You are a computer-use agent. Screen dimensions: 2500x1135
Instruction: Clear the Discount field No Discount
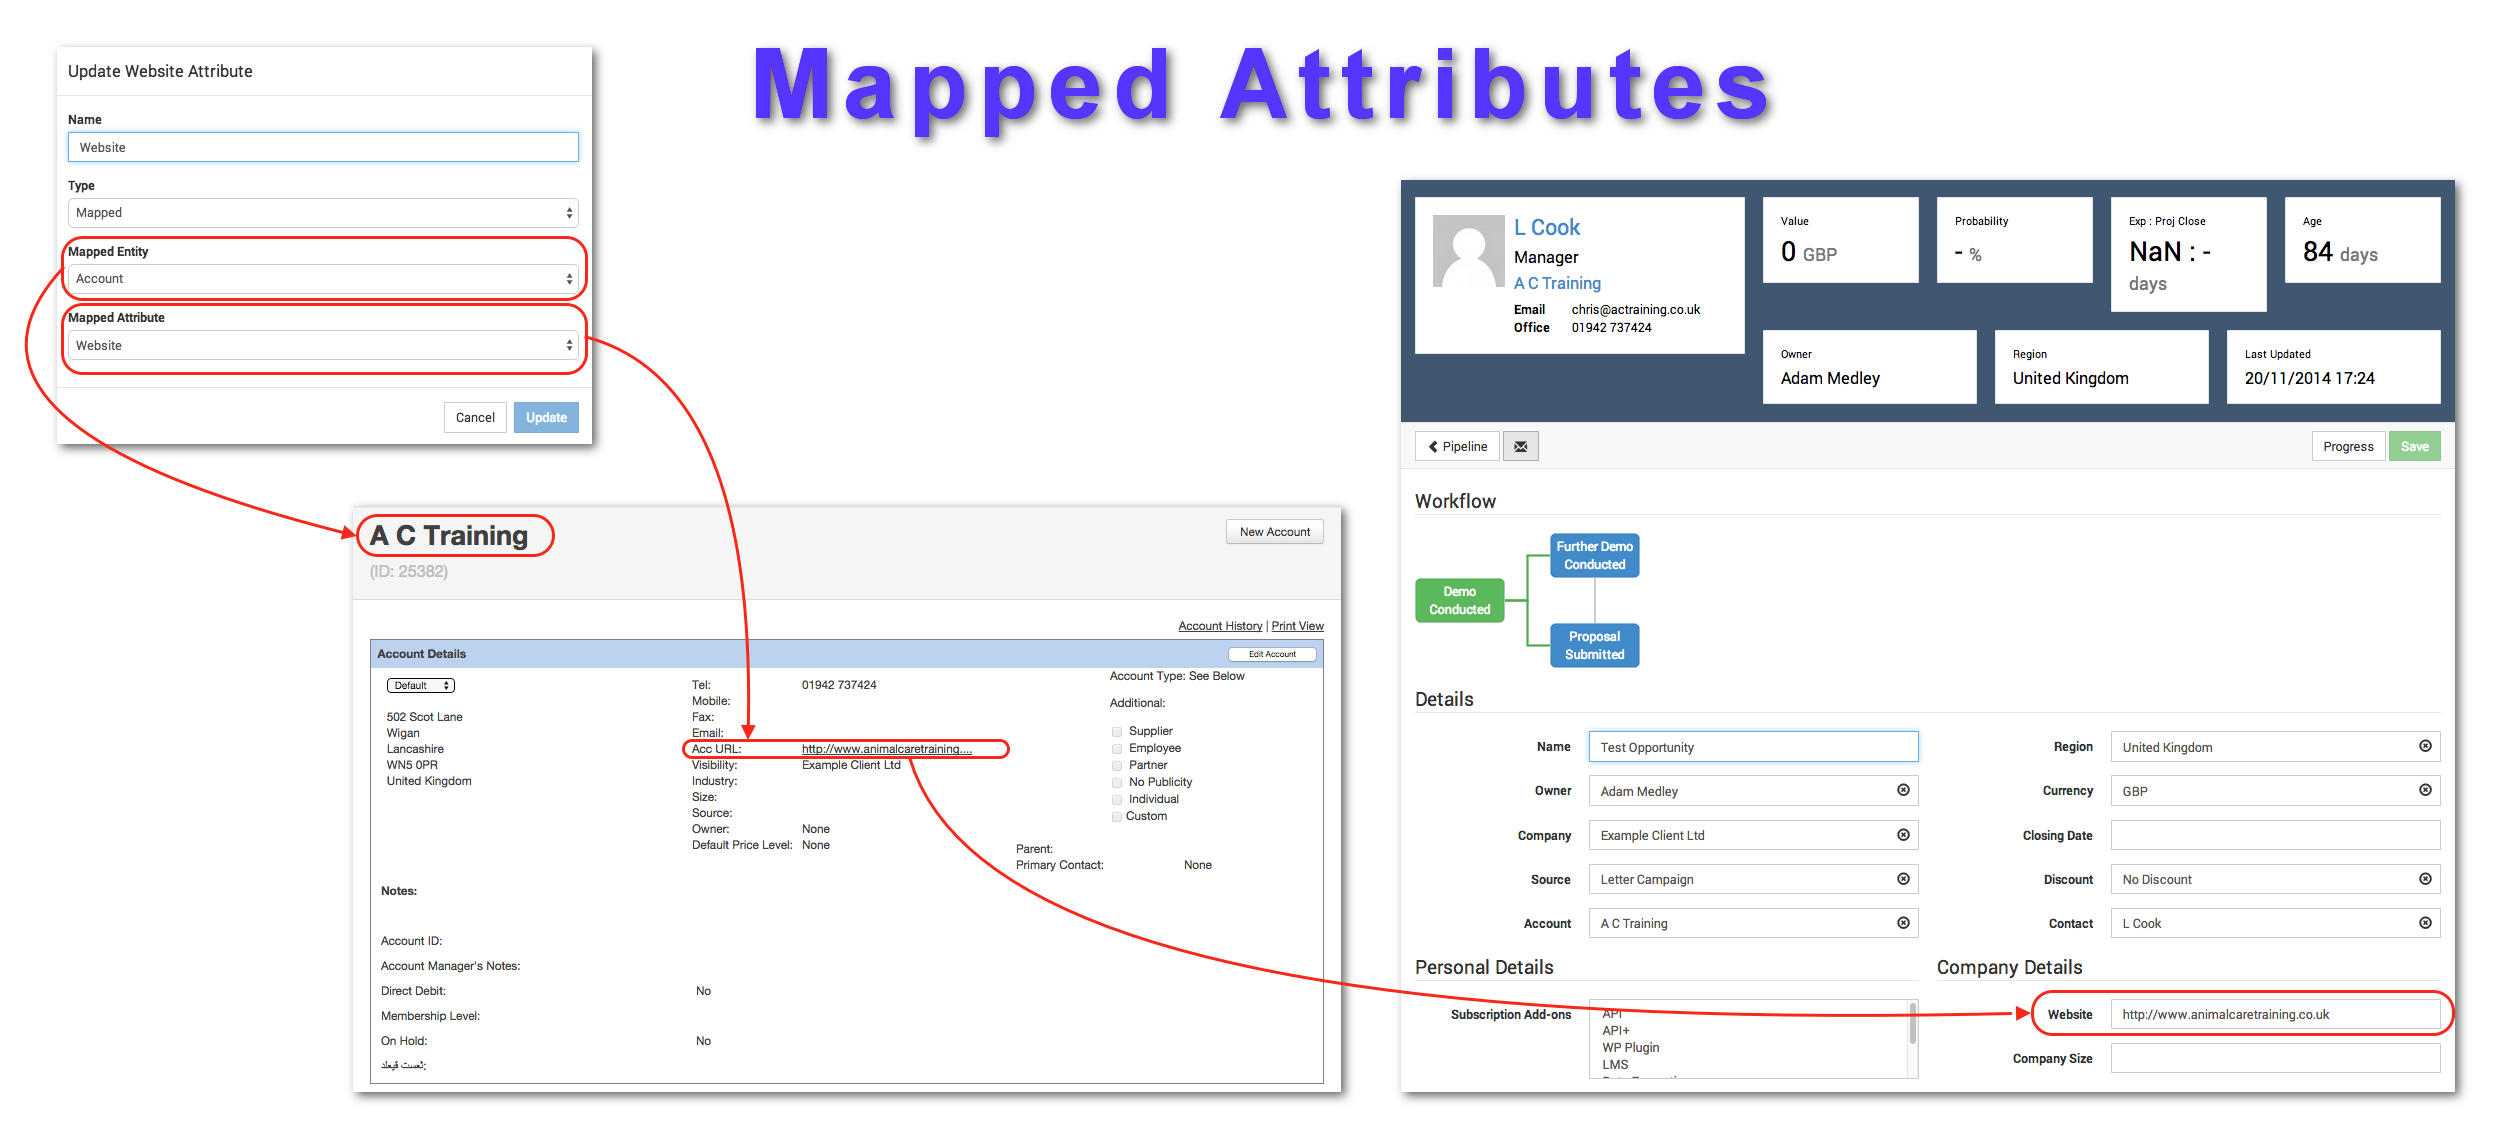2425,878
